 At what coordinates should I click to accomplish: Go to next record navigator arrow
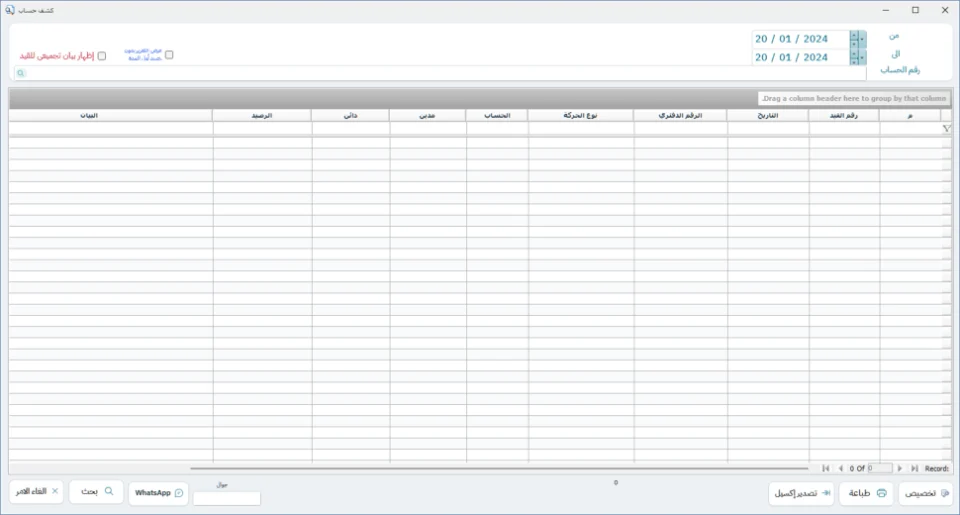899,468
